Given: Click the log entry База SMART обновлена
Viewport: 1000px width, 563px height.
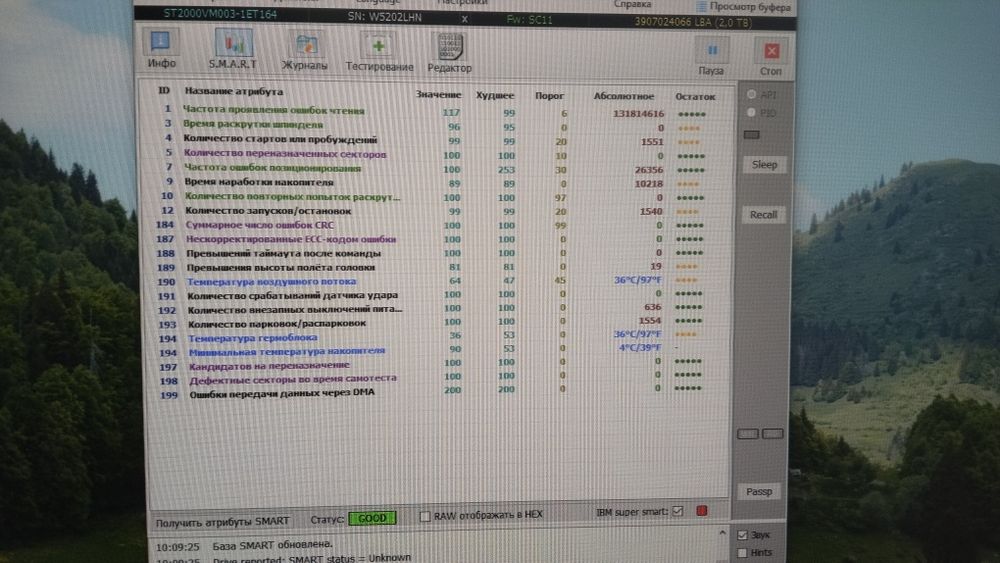Looking at the screenshot, I should [273, 545].
